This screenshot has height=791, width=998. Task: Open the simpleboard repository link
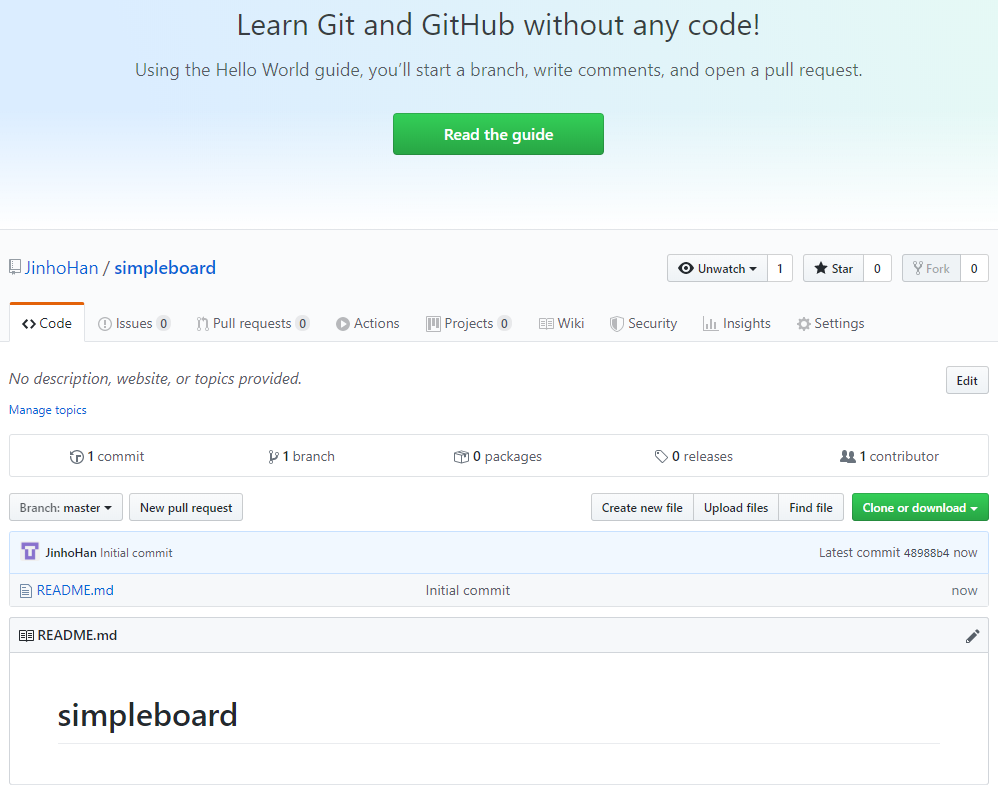[x=165, y=268]
